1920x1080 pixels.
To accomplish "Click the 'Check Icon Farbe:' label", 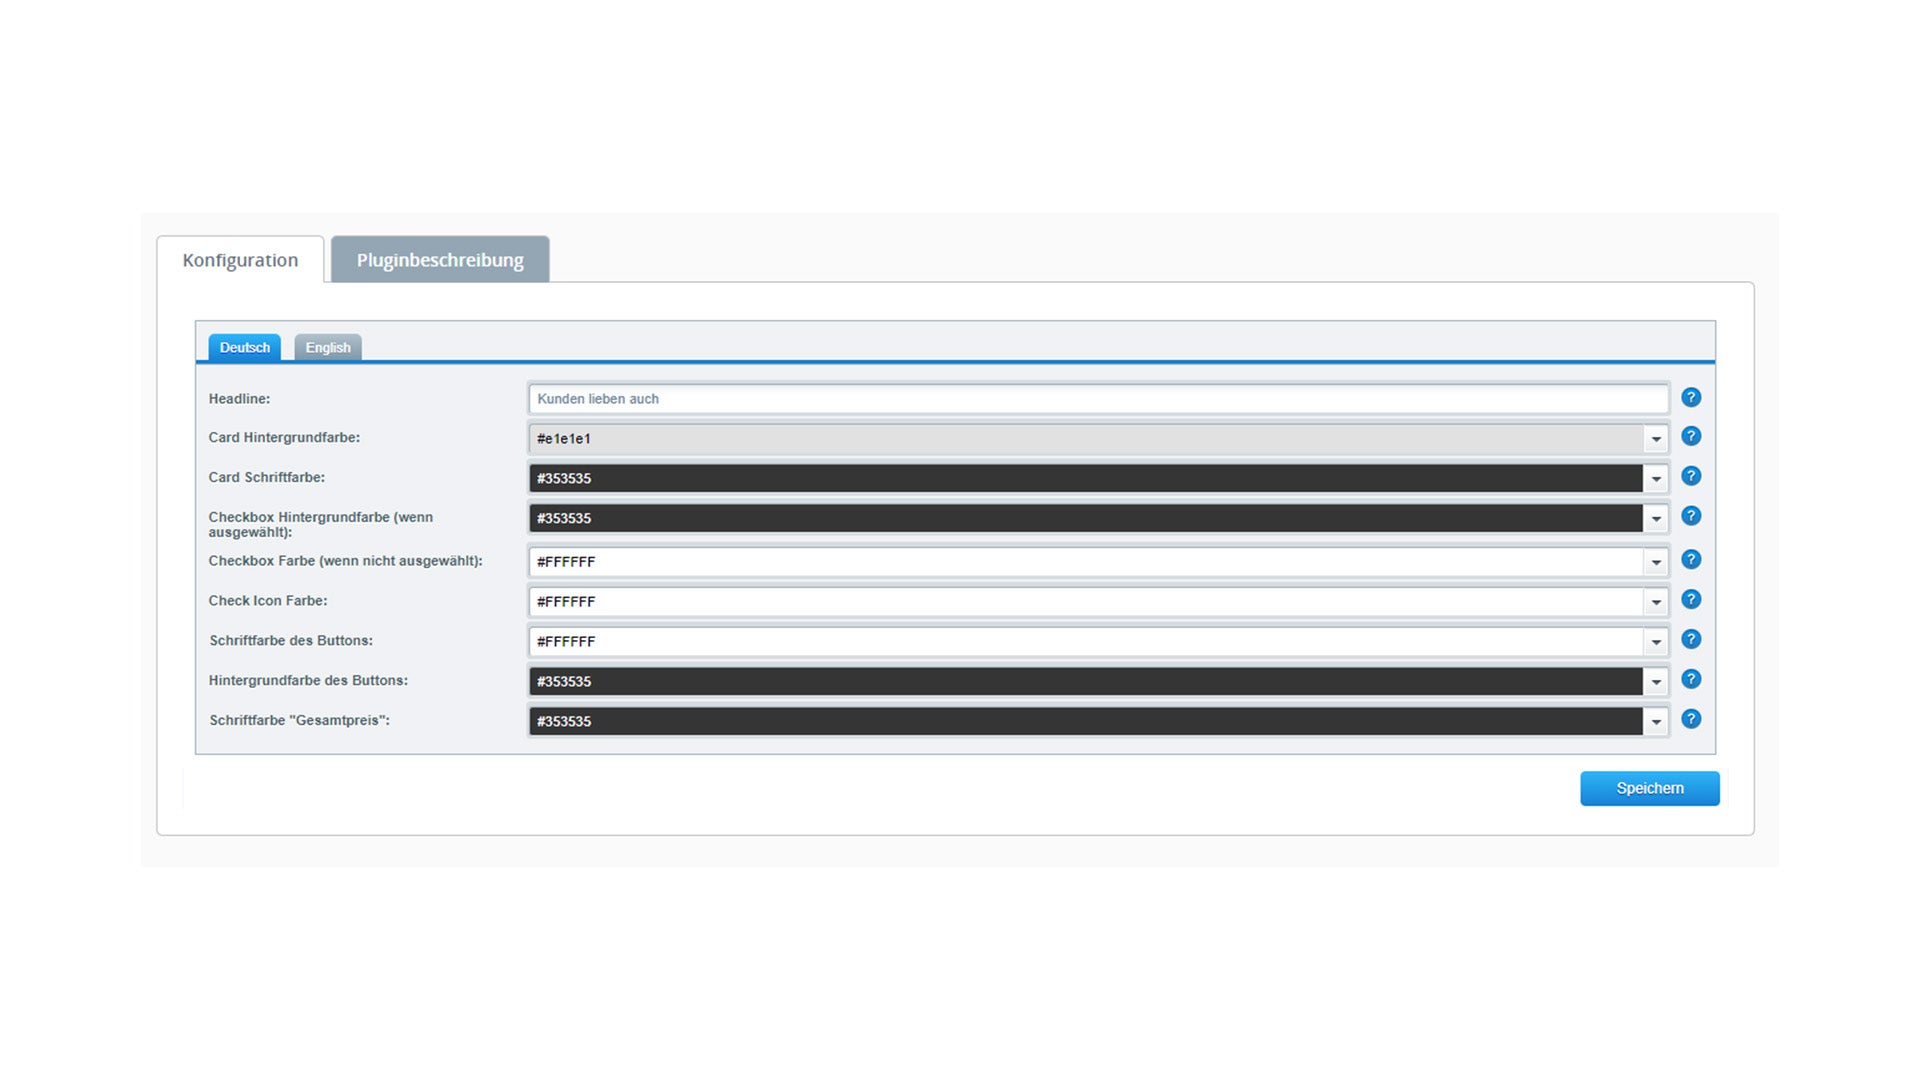I will point(268,601).
